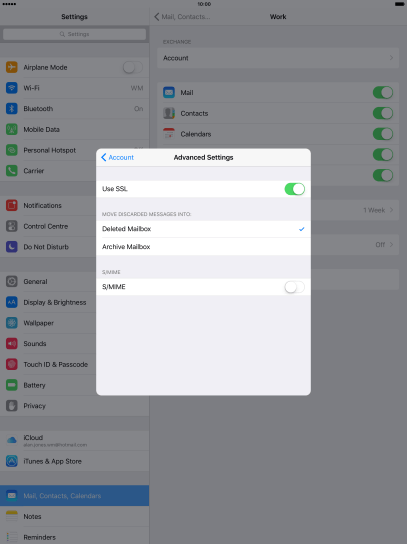Go back to Account in dialog

click(117, 158)
